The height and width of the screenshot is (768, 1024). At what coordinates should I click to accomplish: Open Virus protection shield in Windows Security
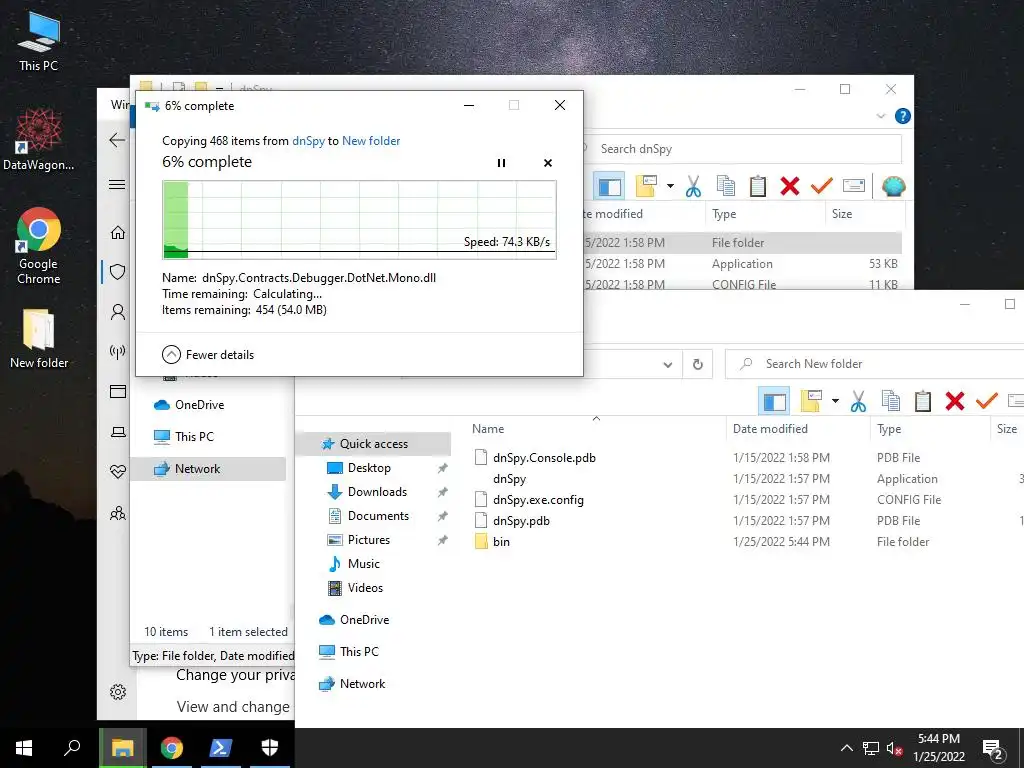pyautogui.click(x=118, y=272)
